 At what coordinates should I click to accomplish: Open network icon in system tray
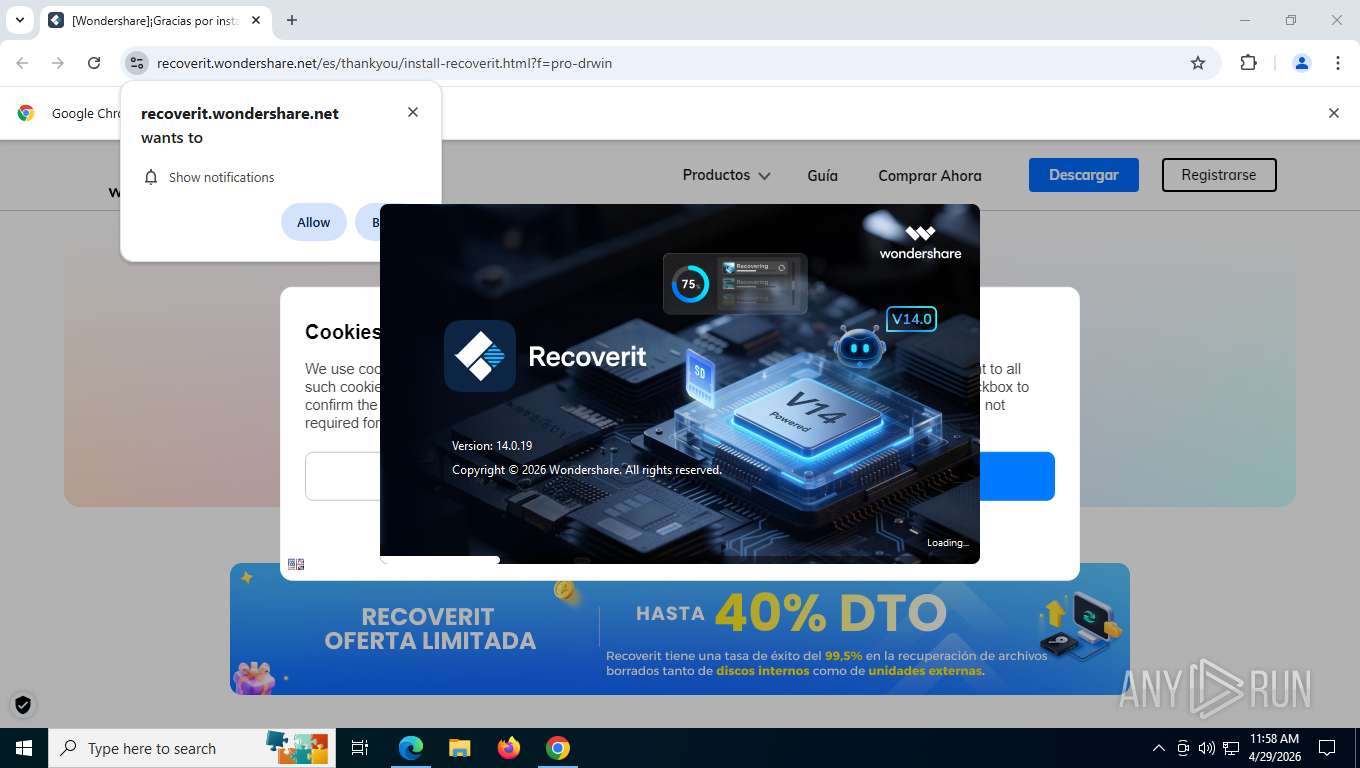(x=1231, y=748)
